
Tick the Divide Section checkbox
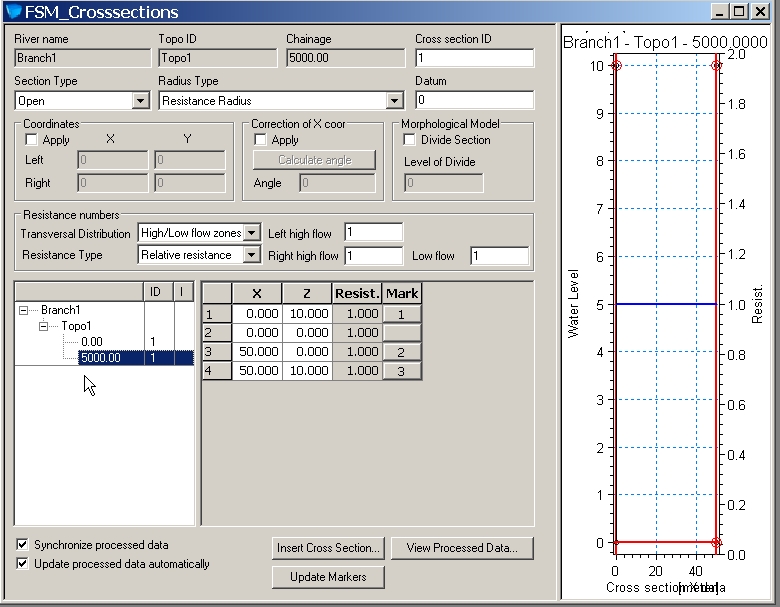click(x=409, y=140)
